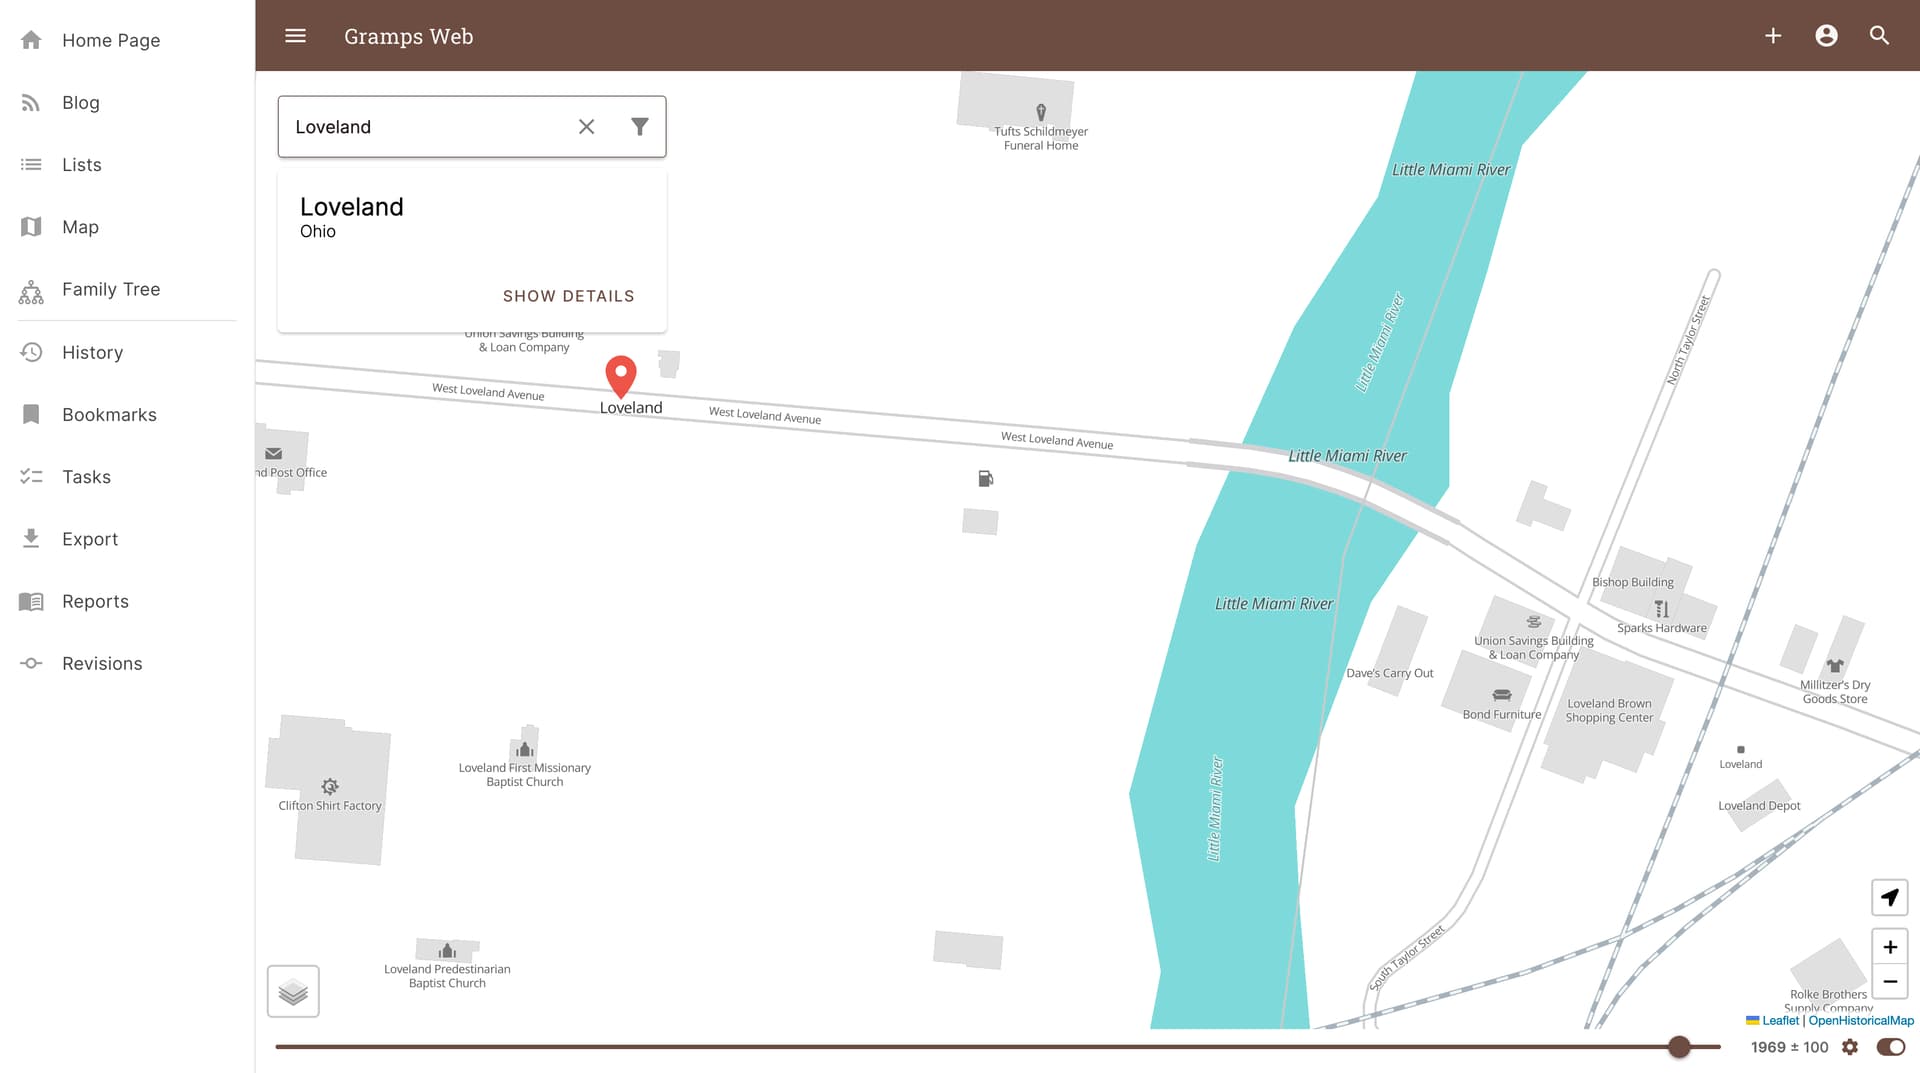Click the red Loveland map pin
1920x1073 pixels.
621,376
